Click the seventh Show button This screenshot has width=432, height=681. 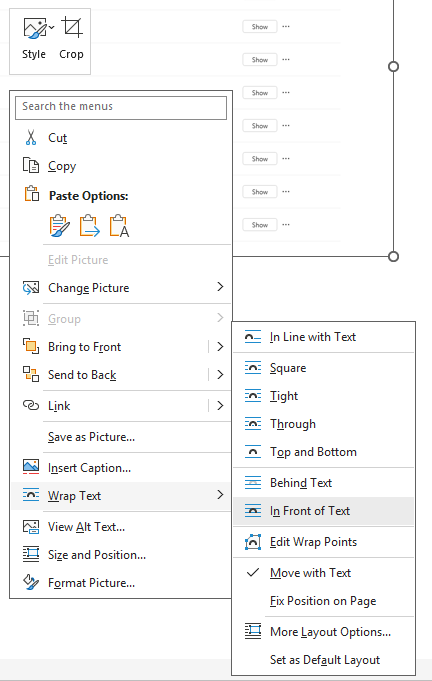(x=260, y=225)
